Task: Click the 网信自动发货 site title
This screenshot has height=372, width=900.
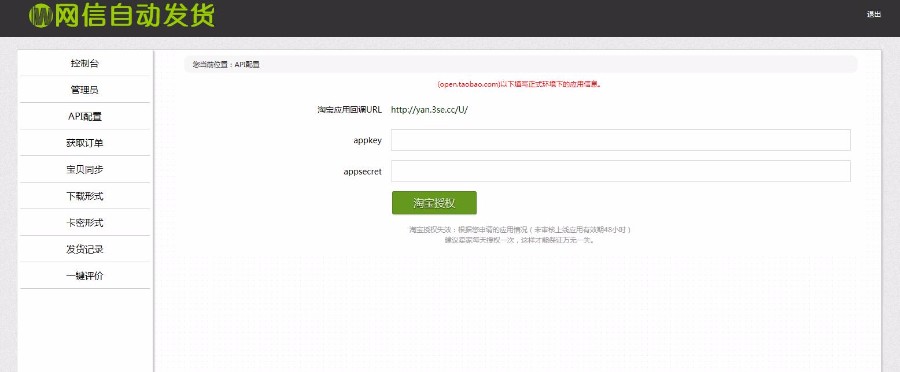Action: tap(135, 16)
